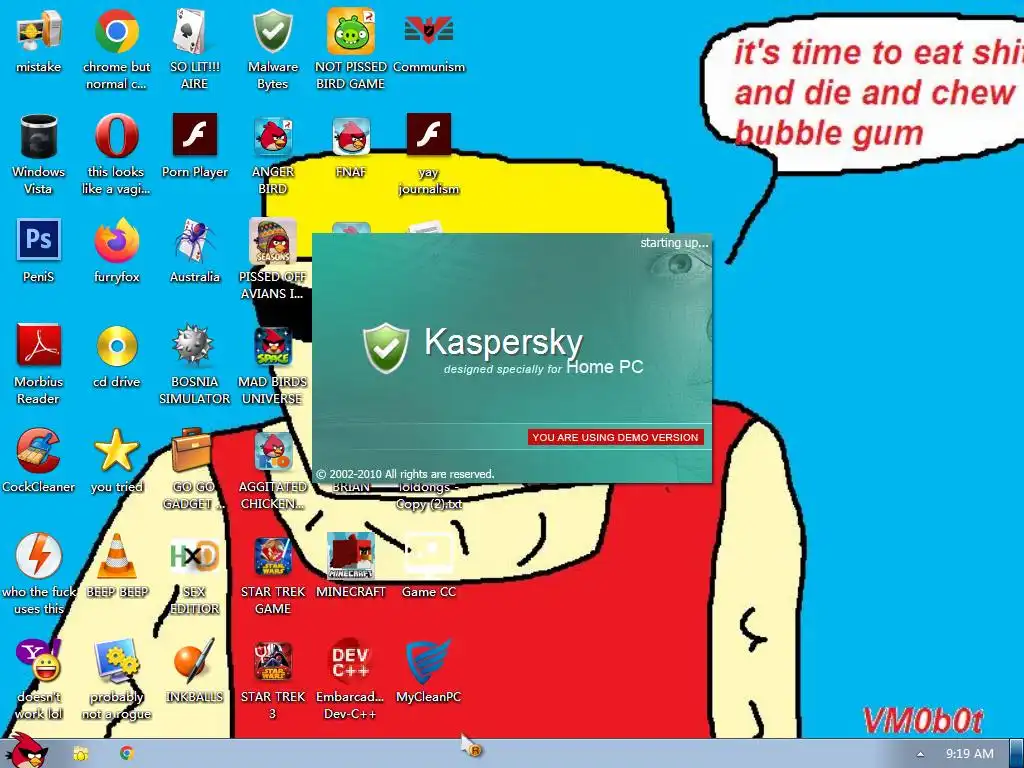Launch the INKBALLS icon

coord(194,661)
